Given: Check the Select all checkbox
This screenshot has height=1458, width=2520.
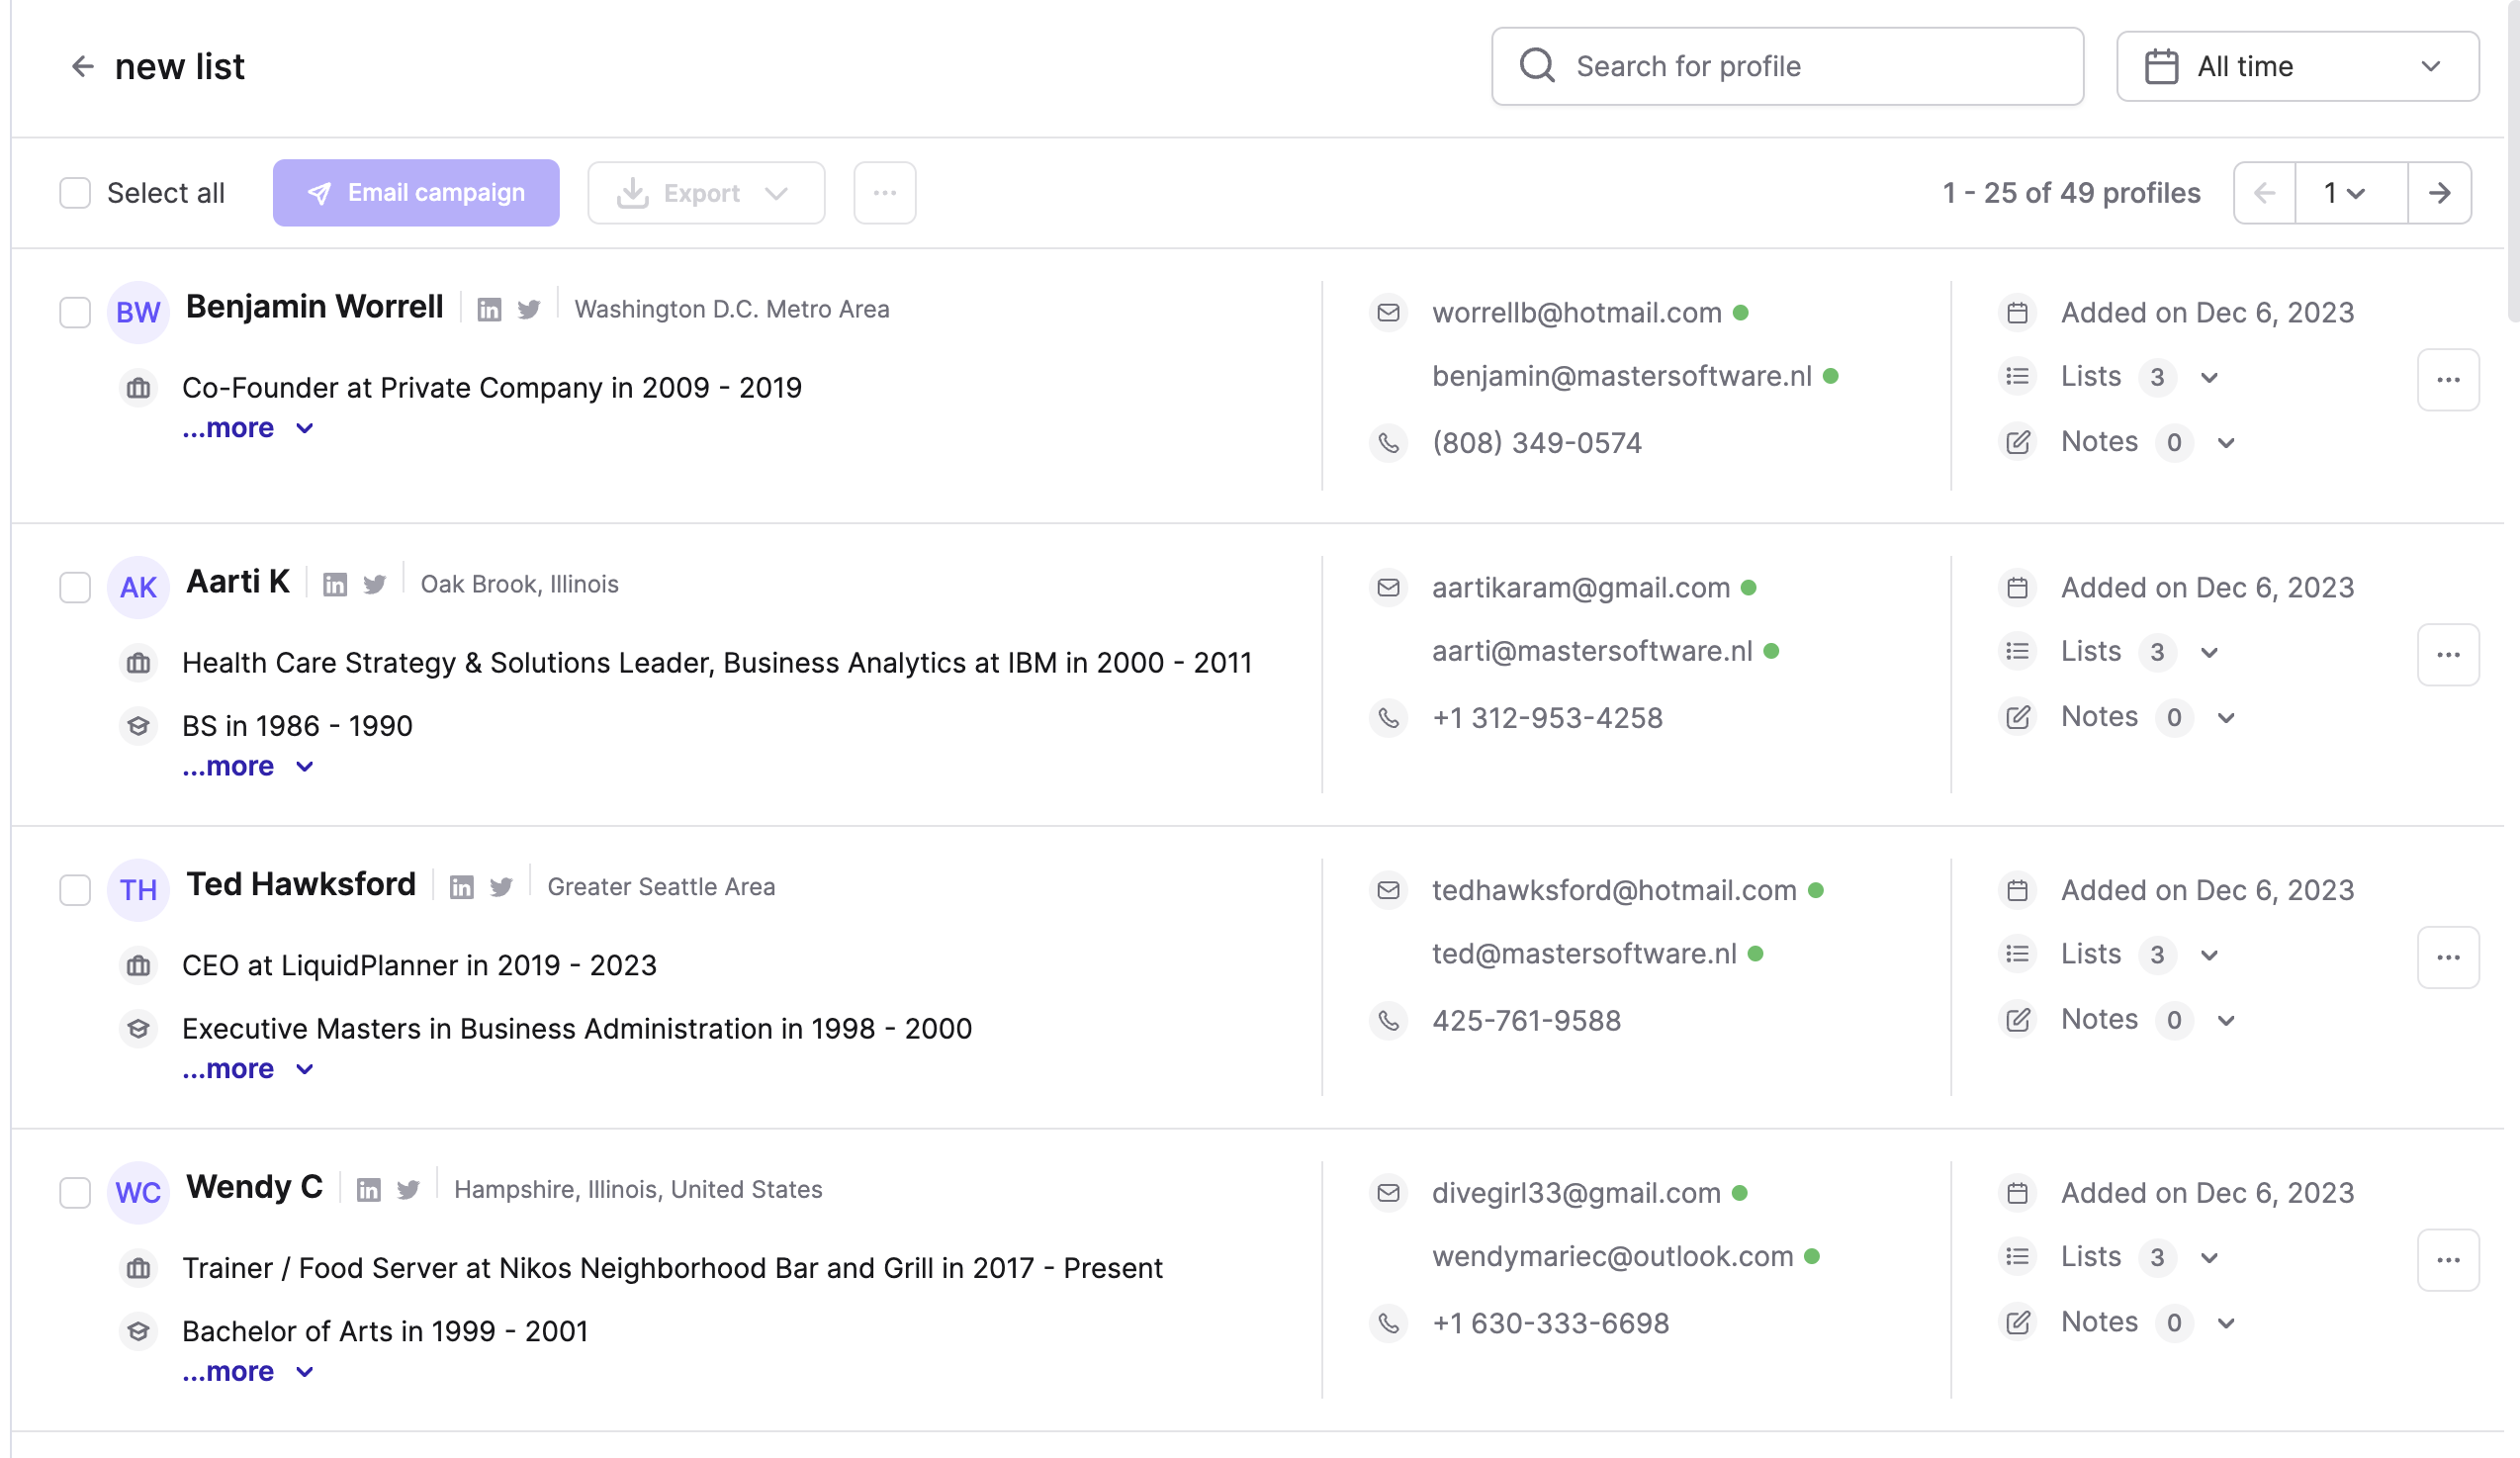Looking at the screenshot, I should point(75,193).
